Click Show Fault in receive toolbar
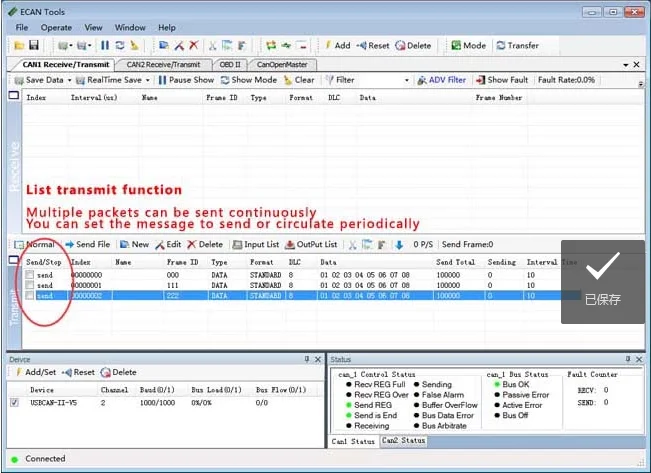 coord(503,80)
